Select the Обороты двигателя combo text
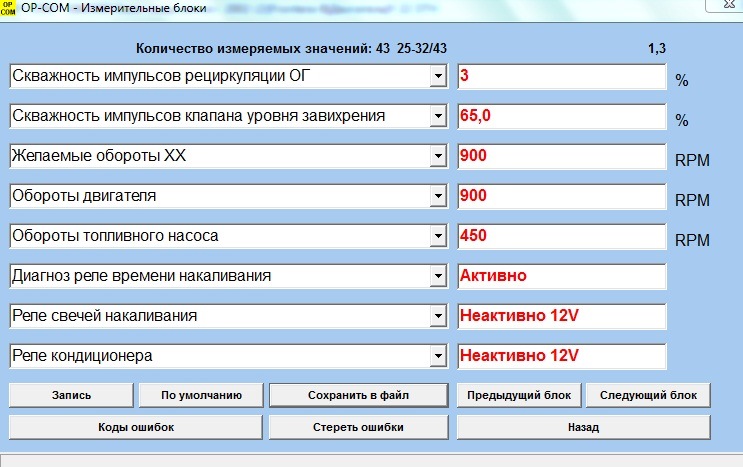 click(x=84, y=196)
